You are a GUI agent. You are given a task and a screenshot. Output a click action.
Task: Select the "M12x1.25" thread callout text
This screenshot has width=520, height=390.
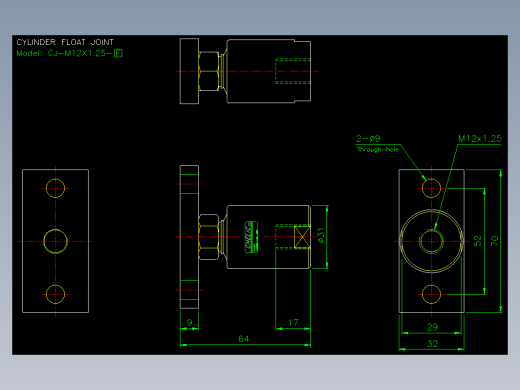(x=480, y=139)
